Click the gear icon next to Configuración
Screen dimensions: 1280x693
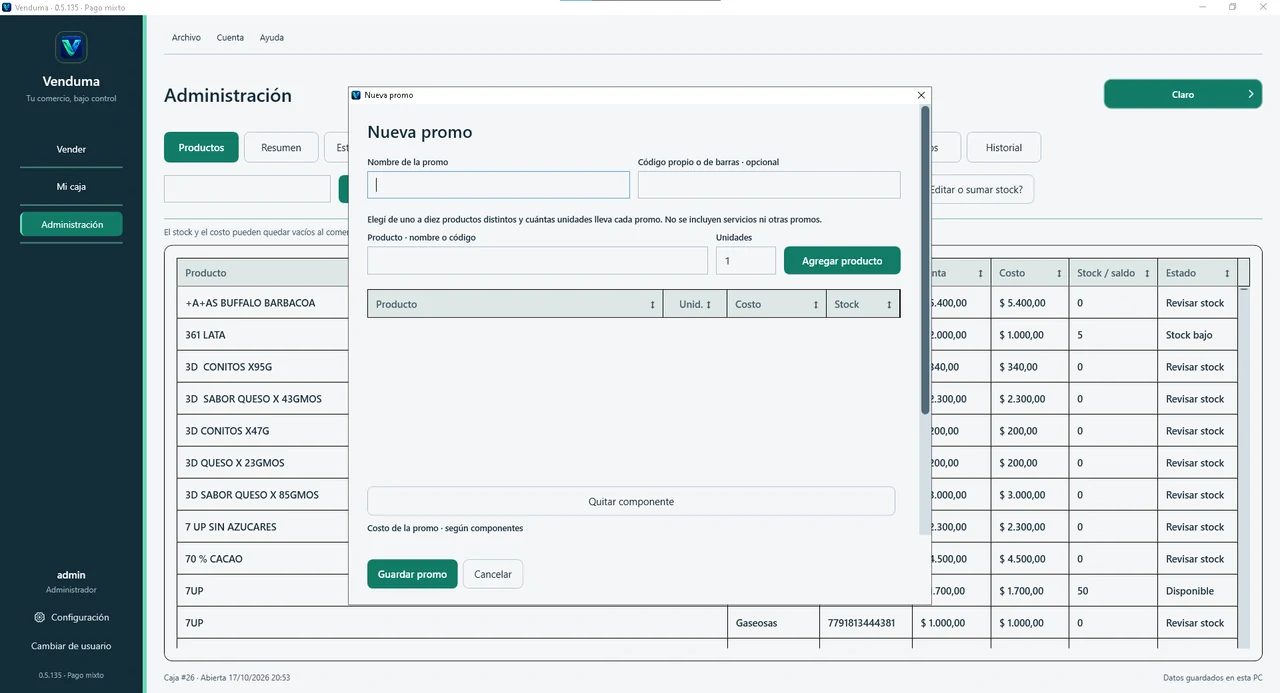pyautogui.click(x=39, y=617)
